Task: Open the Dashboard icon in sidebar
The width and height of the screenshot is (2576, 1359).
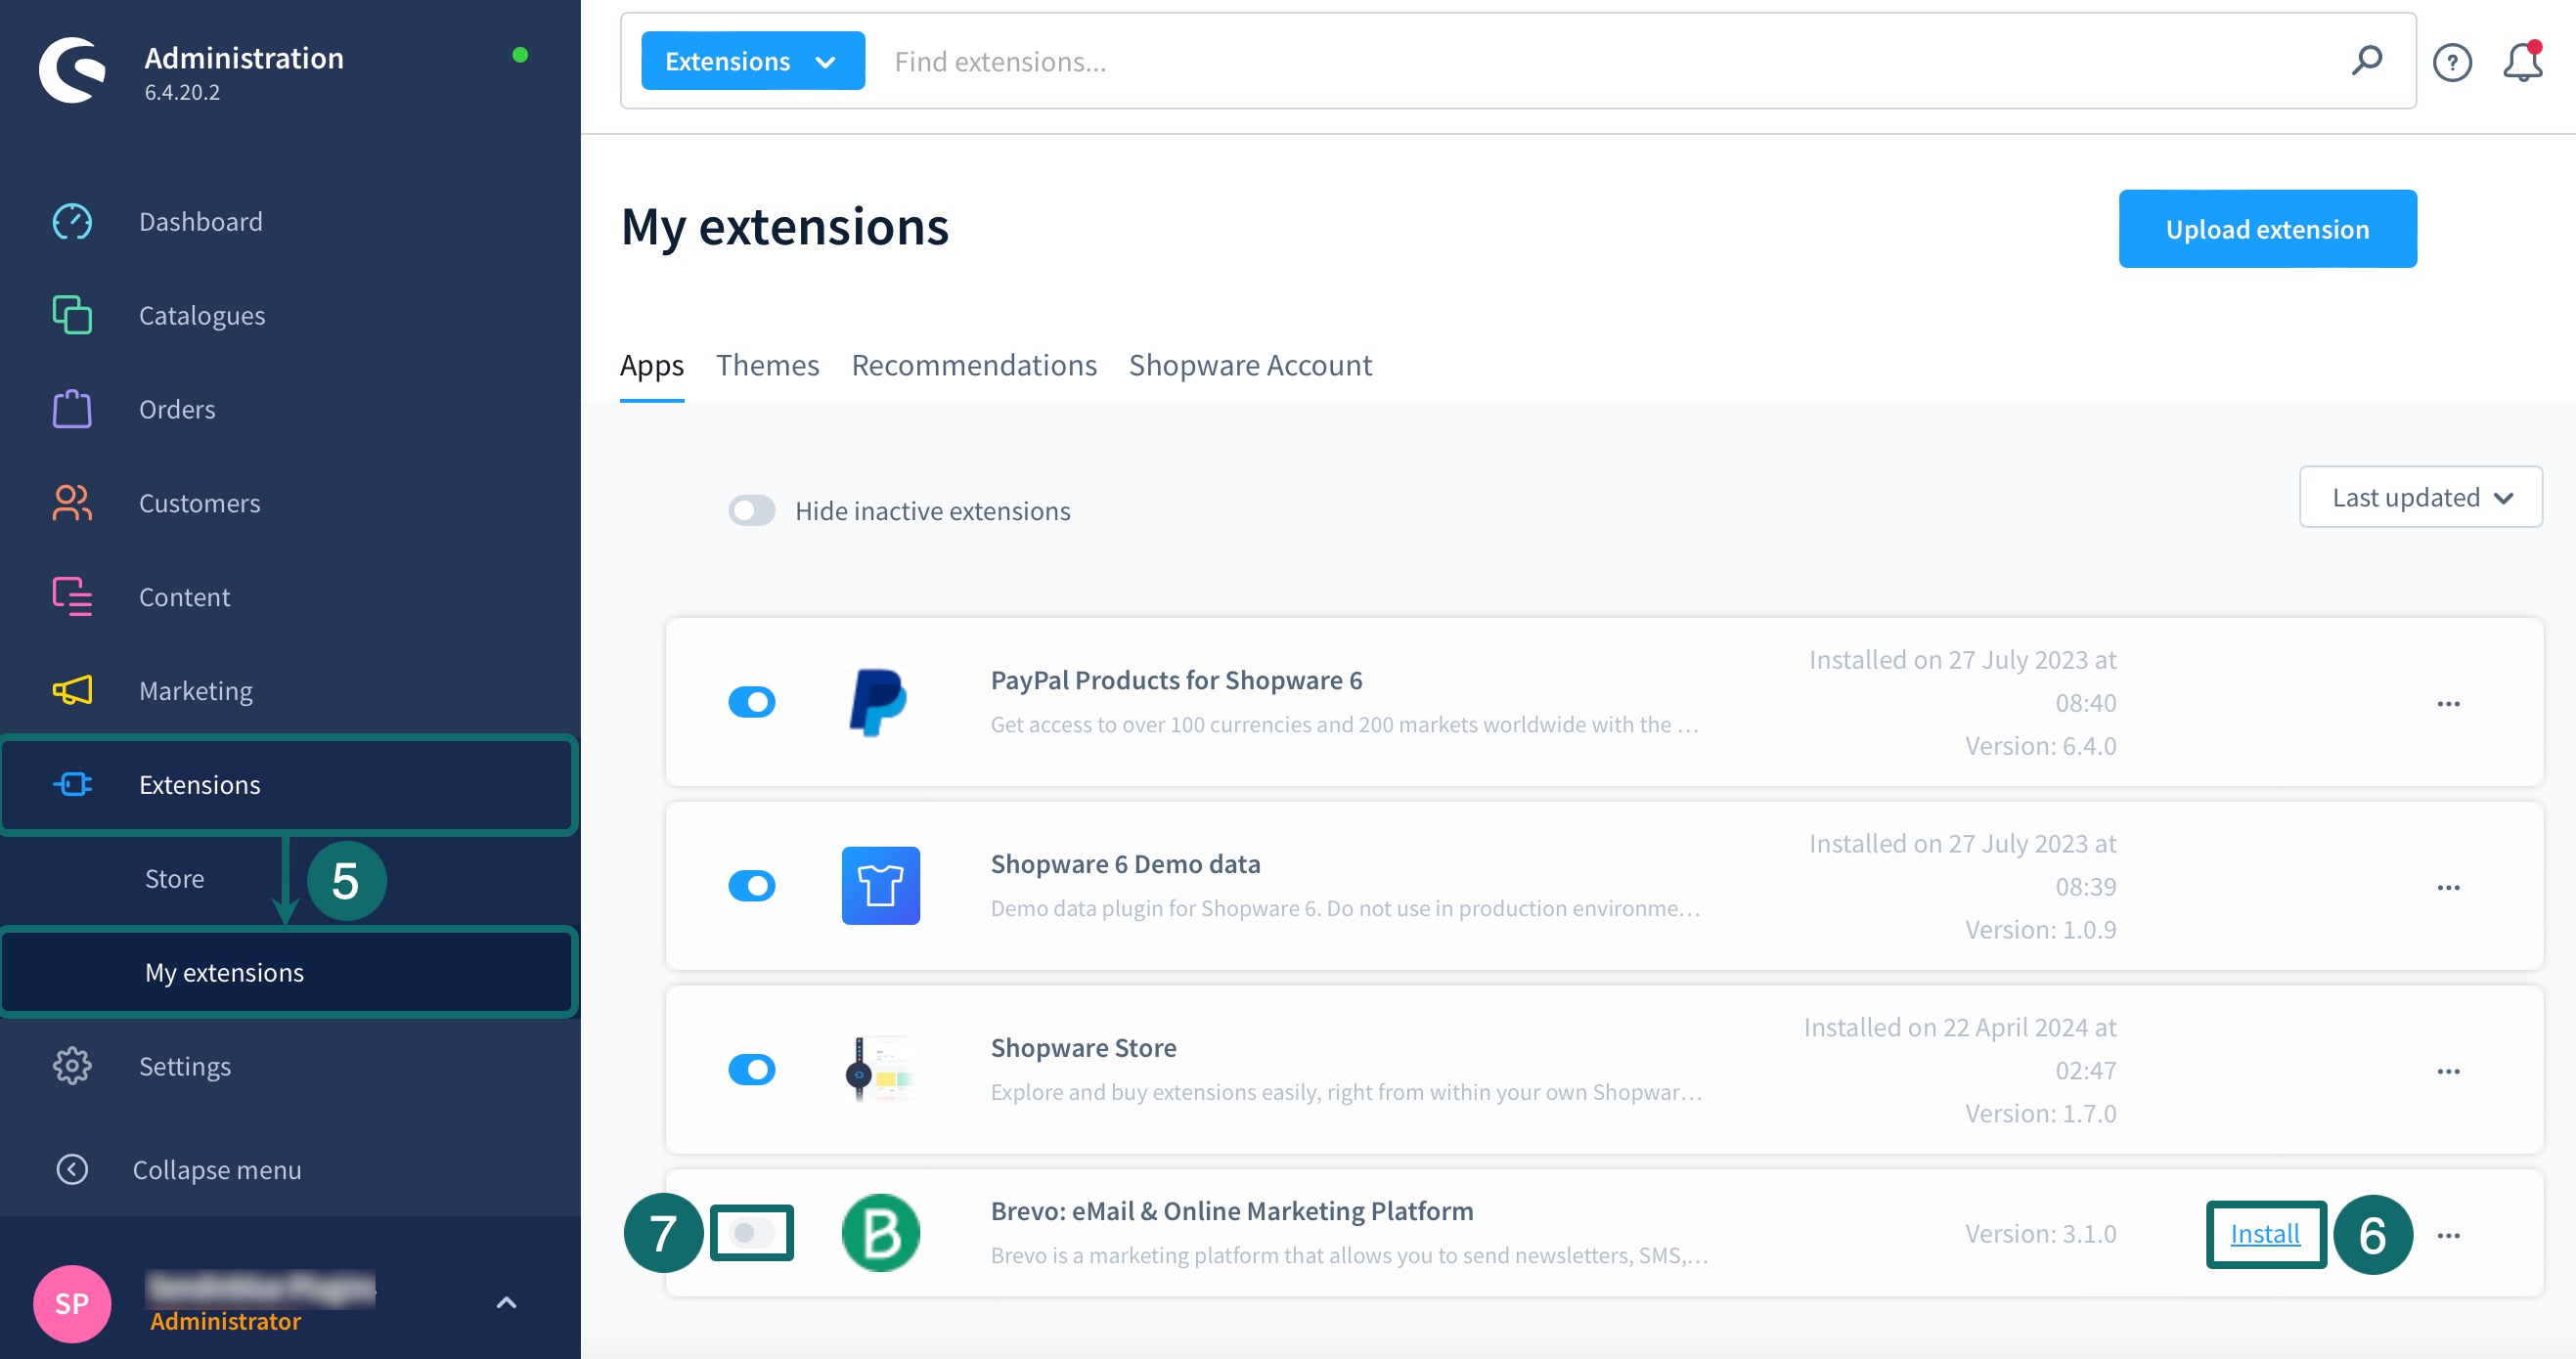Action: tap(72, 221)
